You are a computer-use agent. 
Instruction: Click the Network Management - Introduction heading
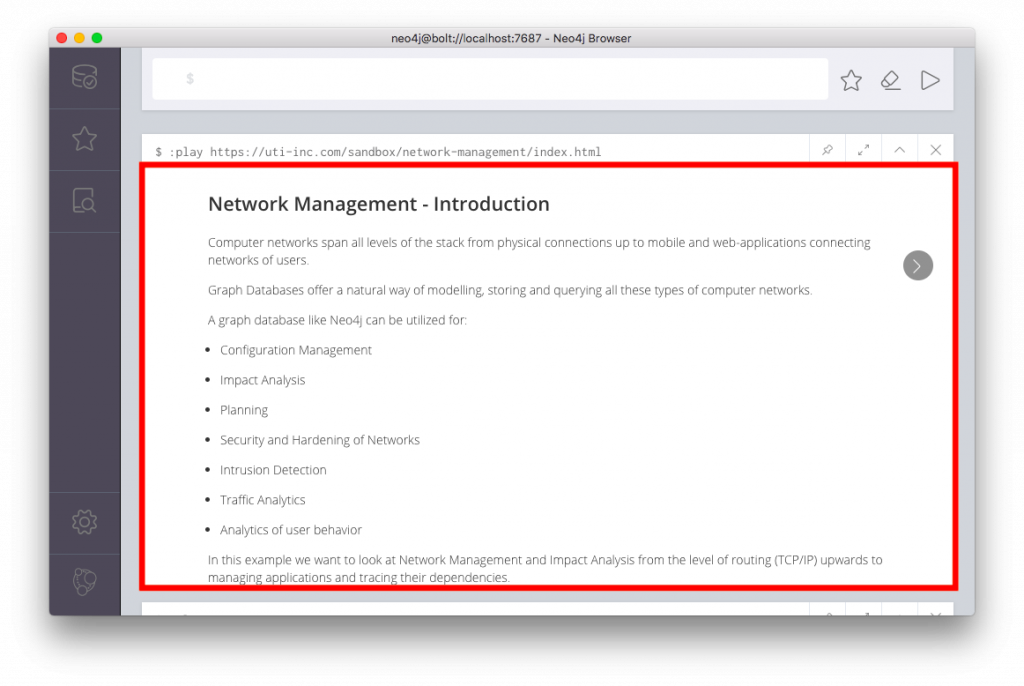pyautogui.click(x=378, y=204)
